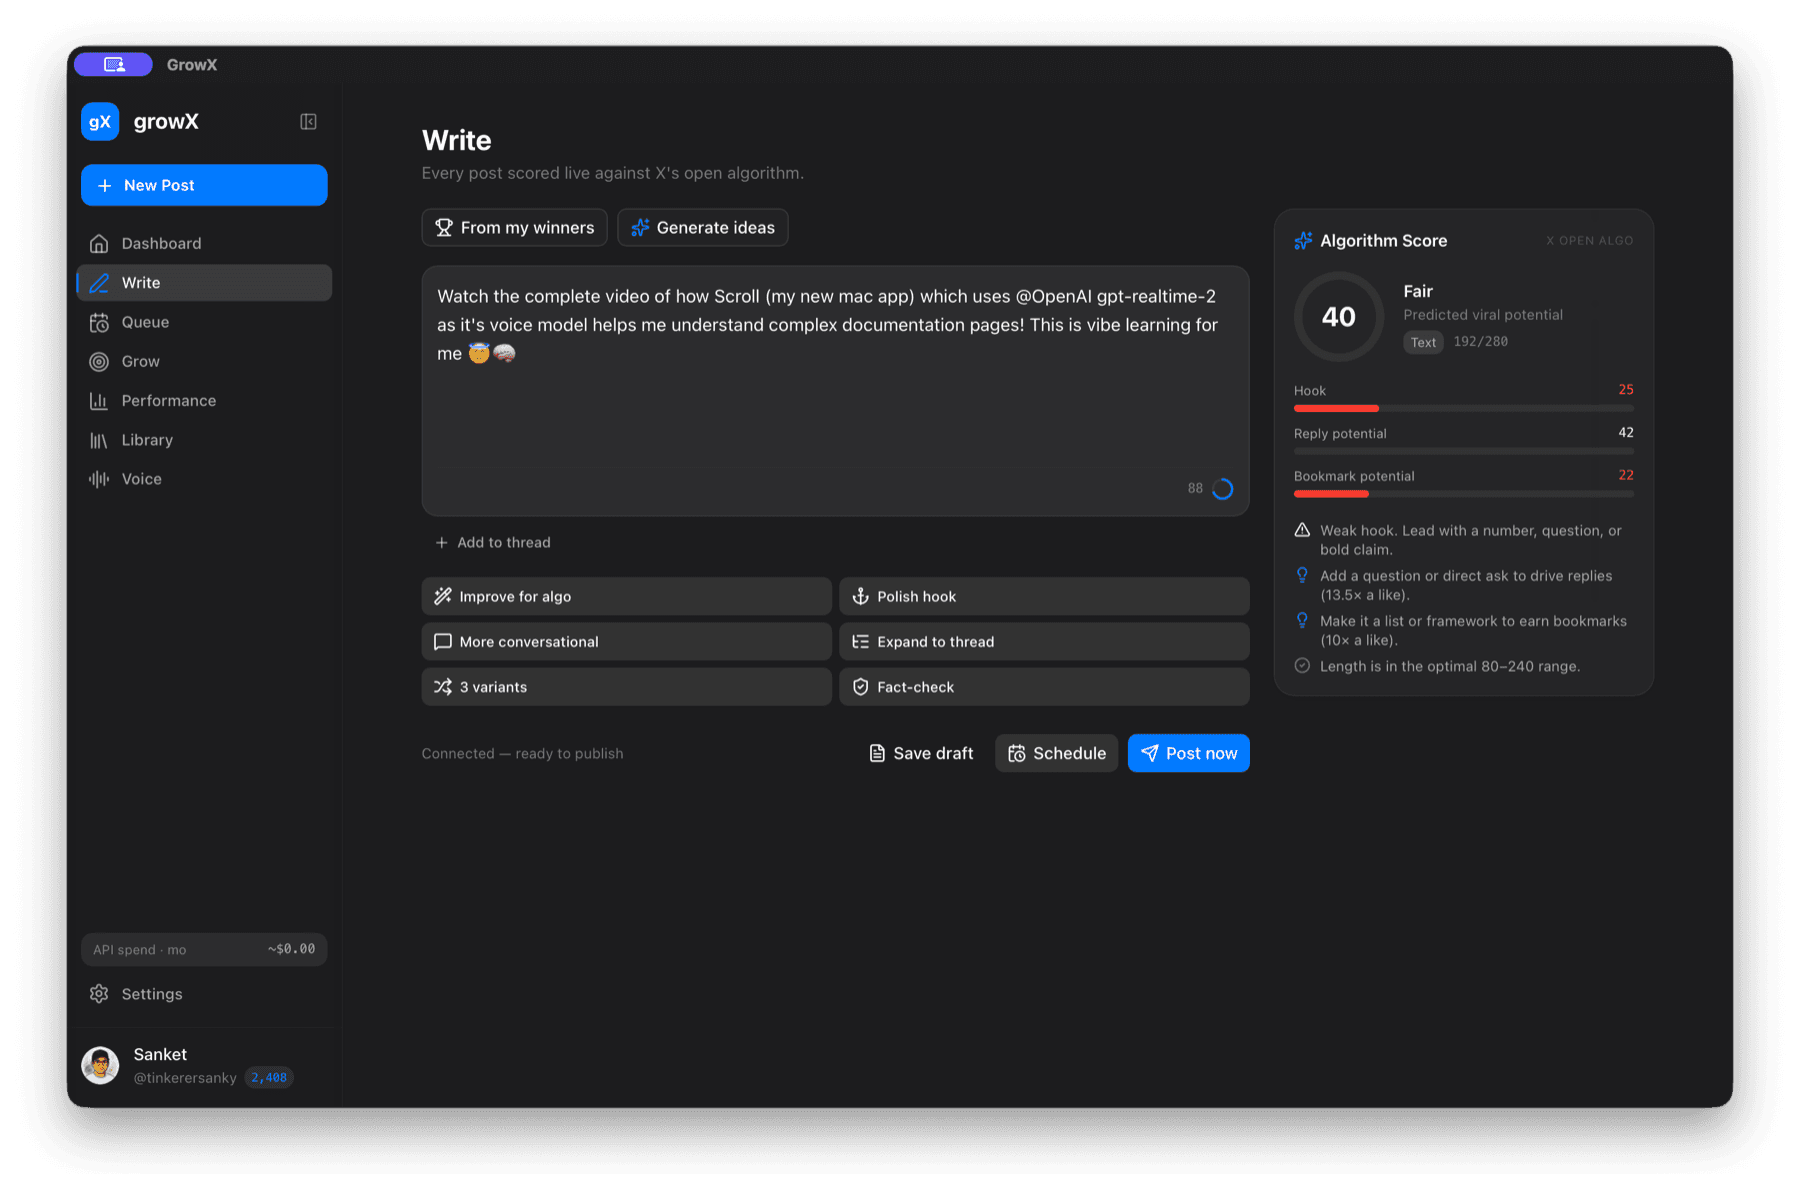Viewport: 1800px width, 1196px height.
Task: Click the Queue calendar-clock icon
Action: point(99,322)
